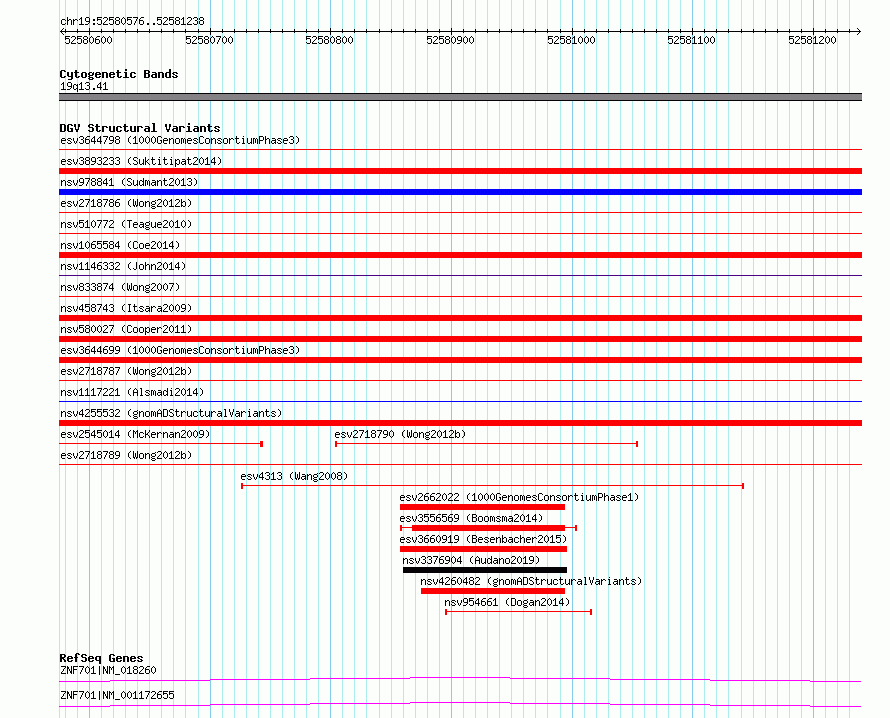Click the esv3644798 (1000GenomesConsortiumPhase3) variant label
This screenshot has height=718, width=890.
[x=180, y=140]
